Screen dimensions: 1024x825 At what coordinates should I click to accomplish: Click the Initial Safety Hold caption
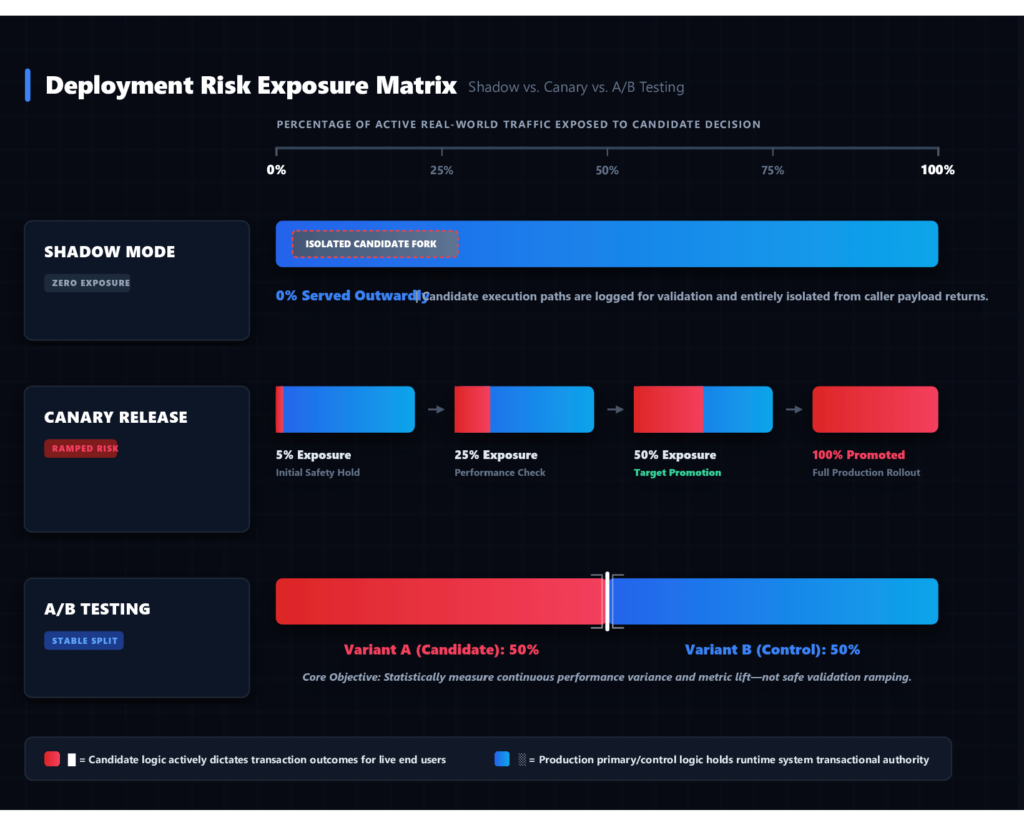[317, 472]
